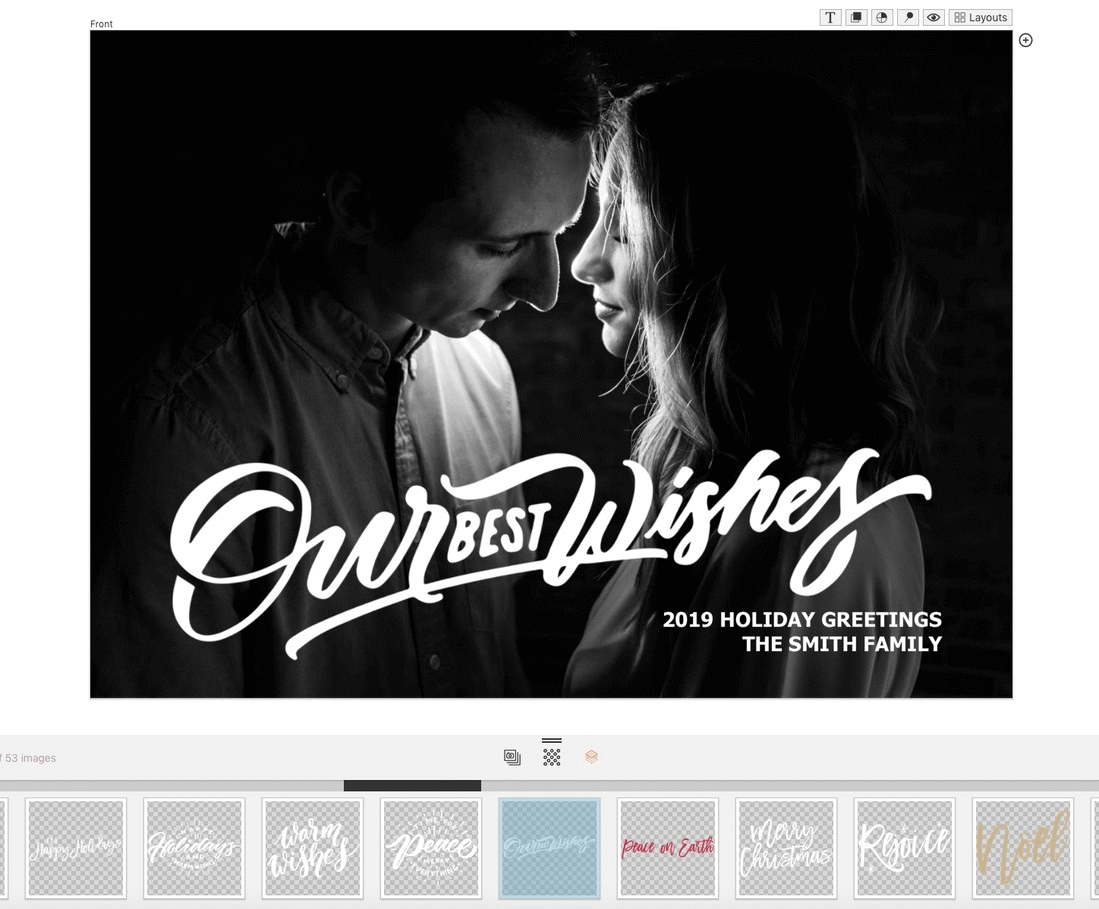Image resolution: width=1099 pixels, height=909 pixels.
Task: Click the Front page label
Action: tap(101, 24)
